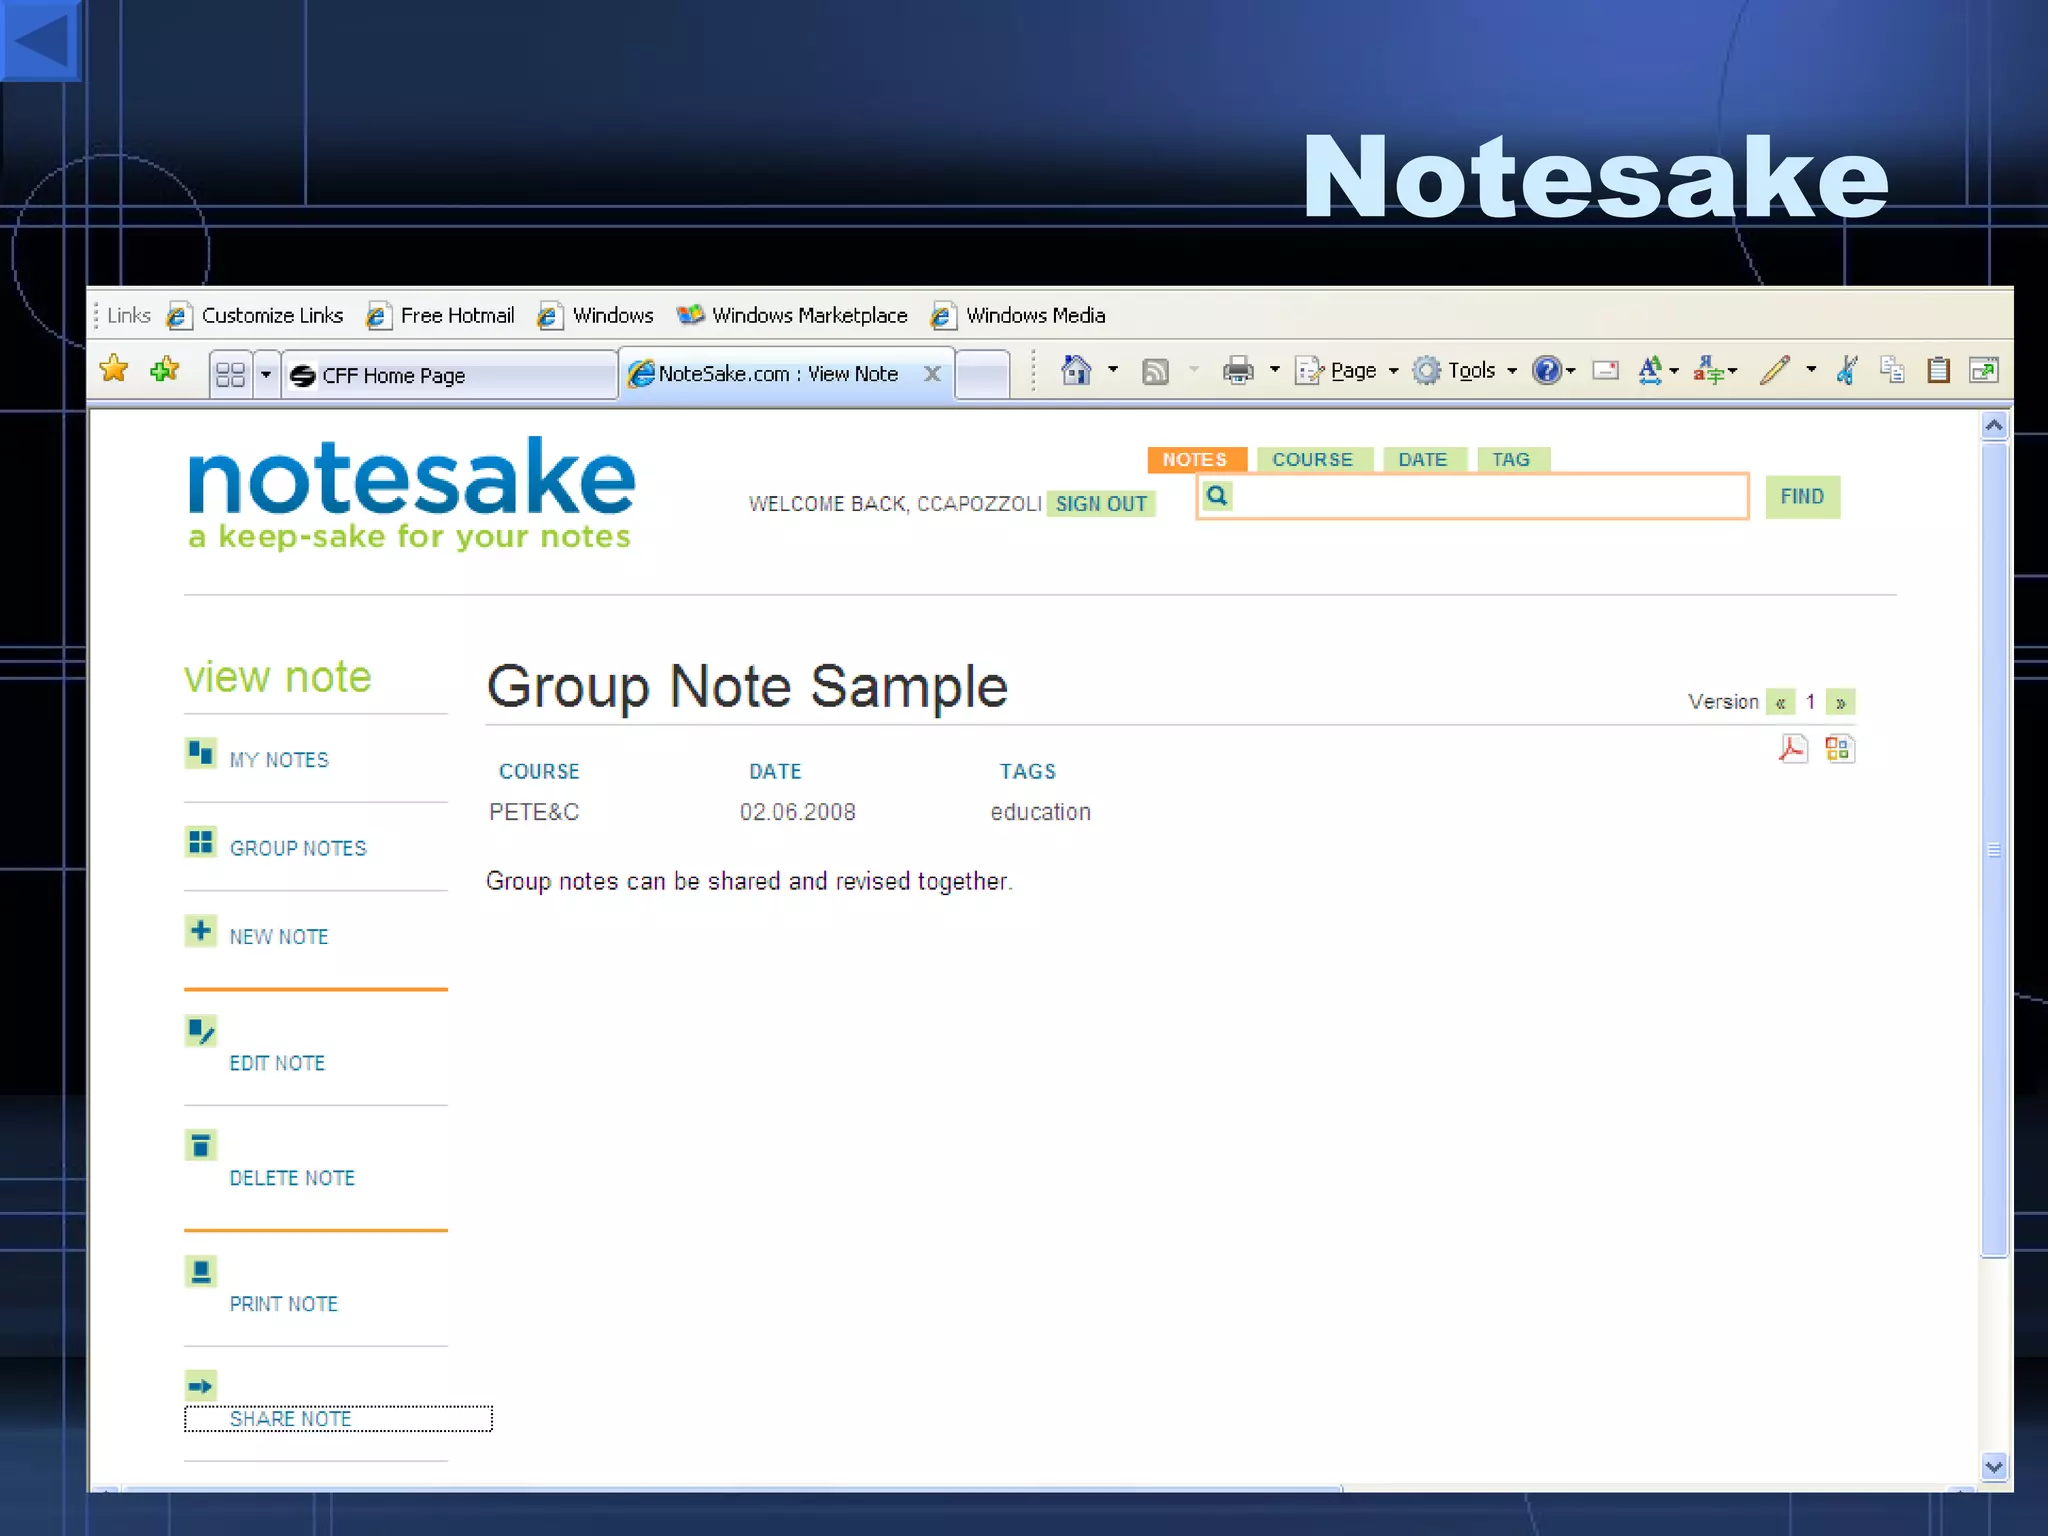Open the Windows Marketplace link
2048x1536 pixels.
coord(792,316)
